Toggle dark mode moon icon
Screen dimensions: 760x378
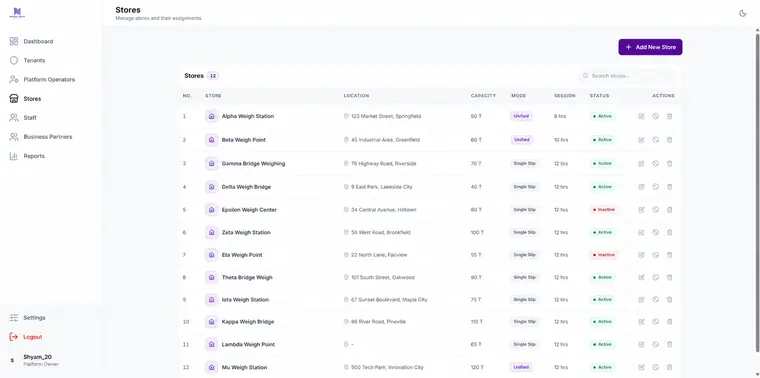click(x=742, y=13)
